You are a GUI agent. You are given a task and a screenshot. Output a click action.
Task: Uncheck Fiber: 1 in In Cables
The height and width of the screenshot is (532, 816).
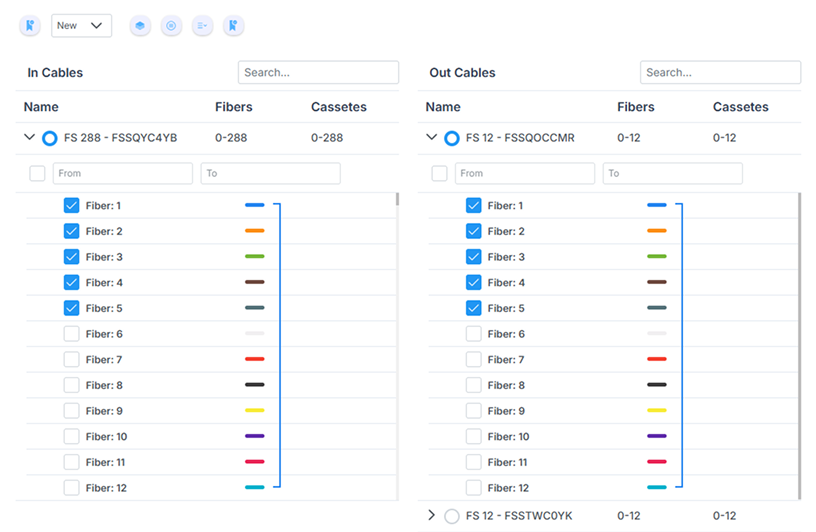click(x=71, y=206)
